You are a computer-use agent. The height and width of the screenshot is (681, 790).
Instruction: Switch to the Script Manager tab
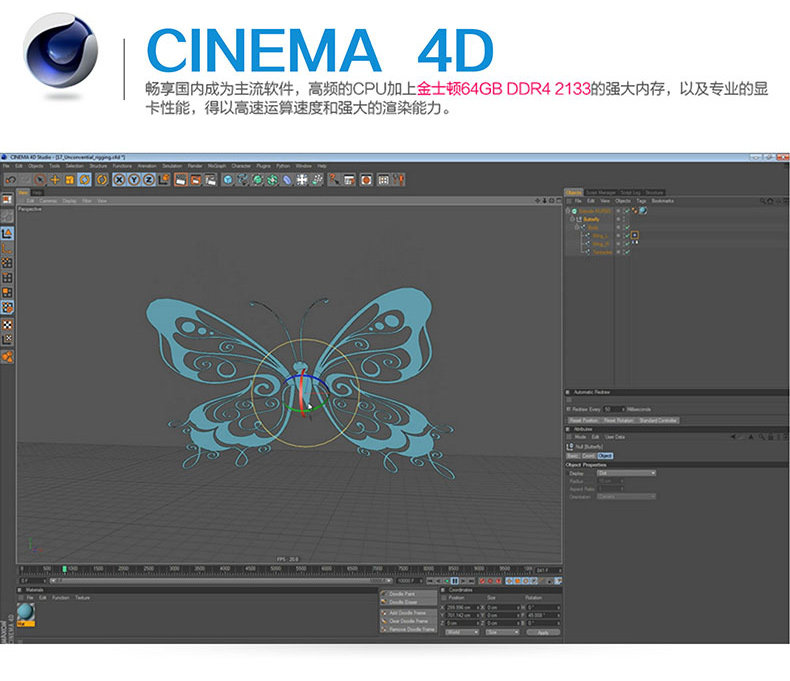click(x=601, y=192)
